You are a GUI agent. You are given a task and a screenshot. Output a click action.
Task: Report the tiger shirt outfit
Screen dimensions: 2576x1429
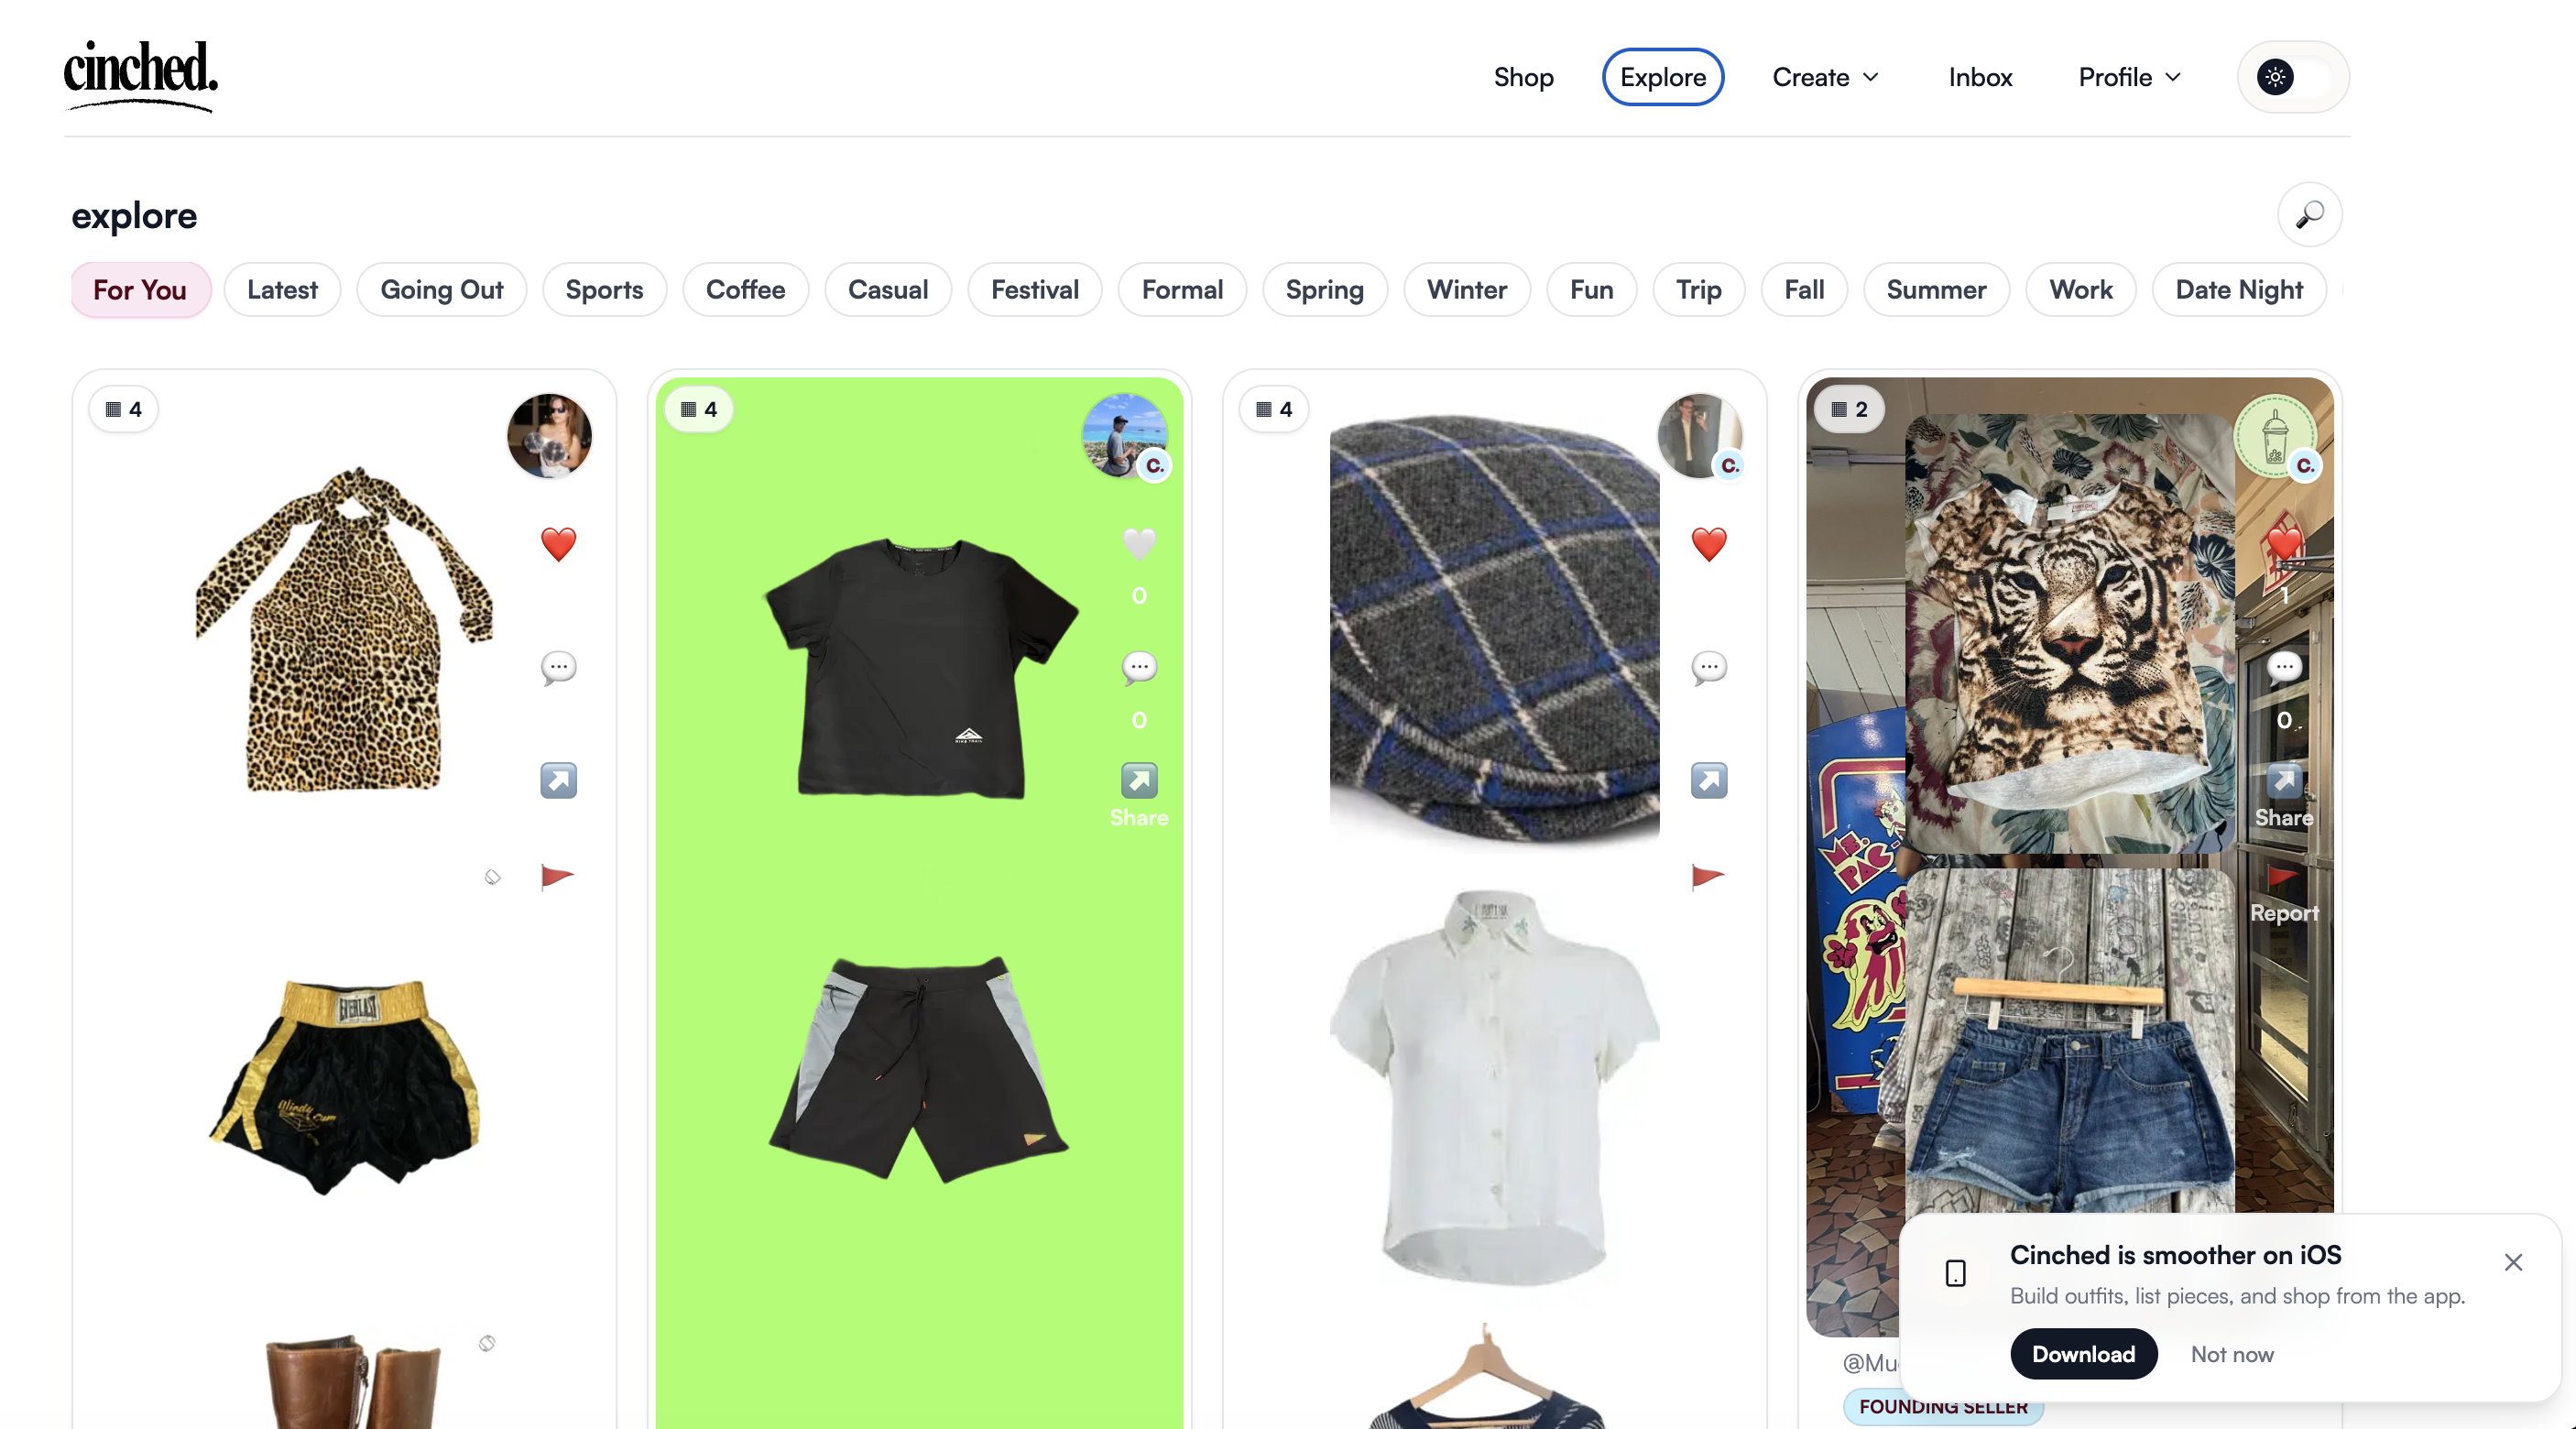tap(2284, 893)
